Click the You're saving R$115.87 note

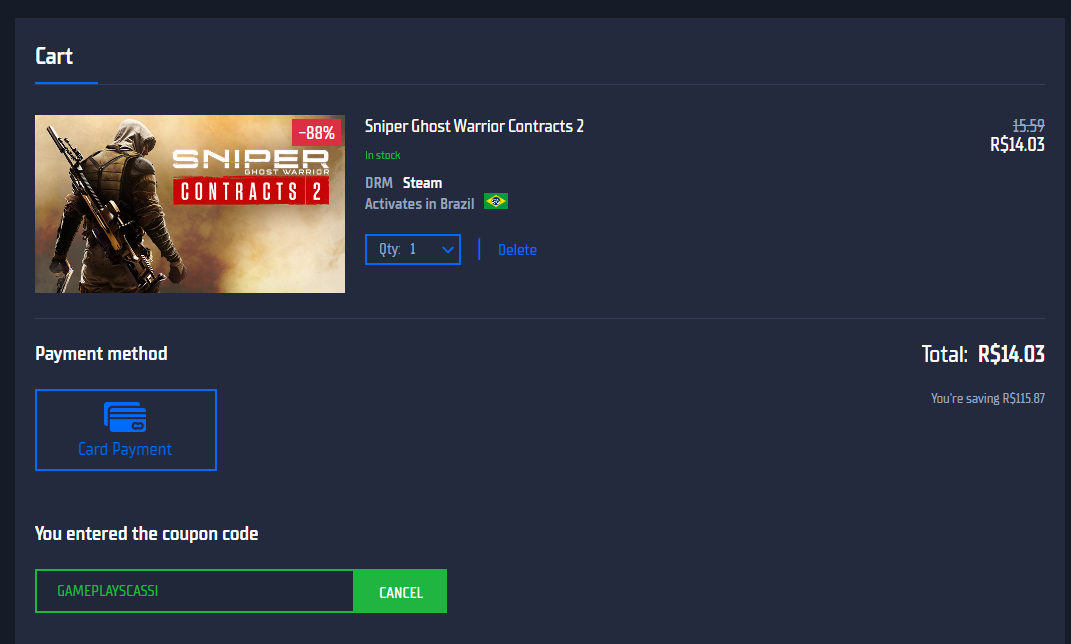988,398
